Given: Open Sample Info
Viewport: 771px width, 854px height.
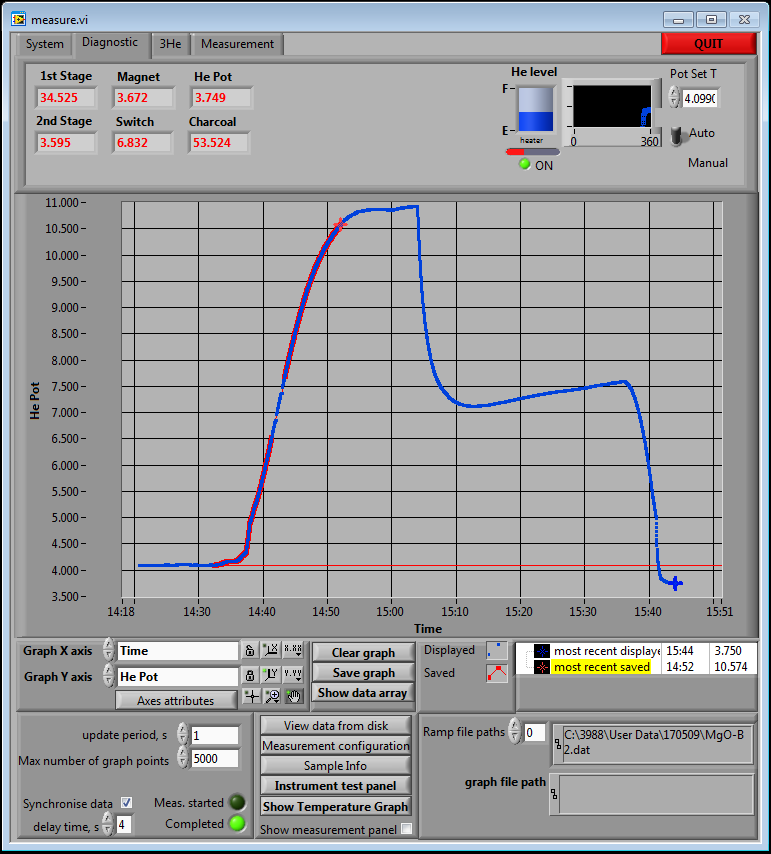Looking at the screenshot, I should pyautogui.click(x=336, y=766).
